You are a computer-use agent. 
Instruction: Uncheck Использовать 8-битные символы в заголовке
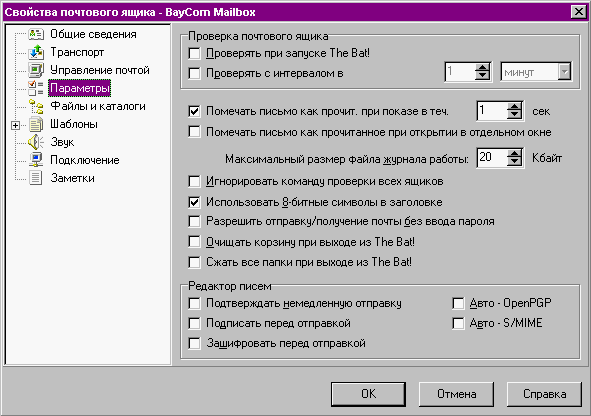194,202
